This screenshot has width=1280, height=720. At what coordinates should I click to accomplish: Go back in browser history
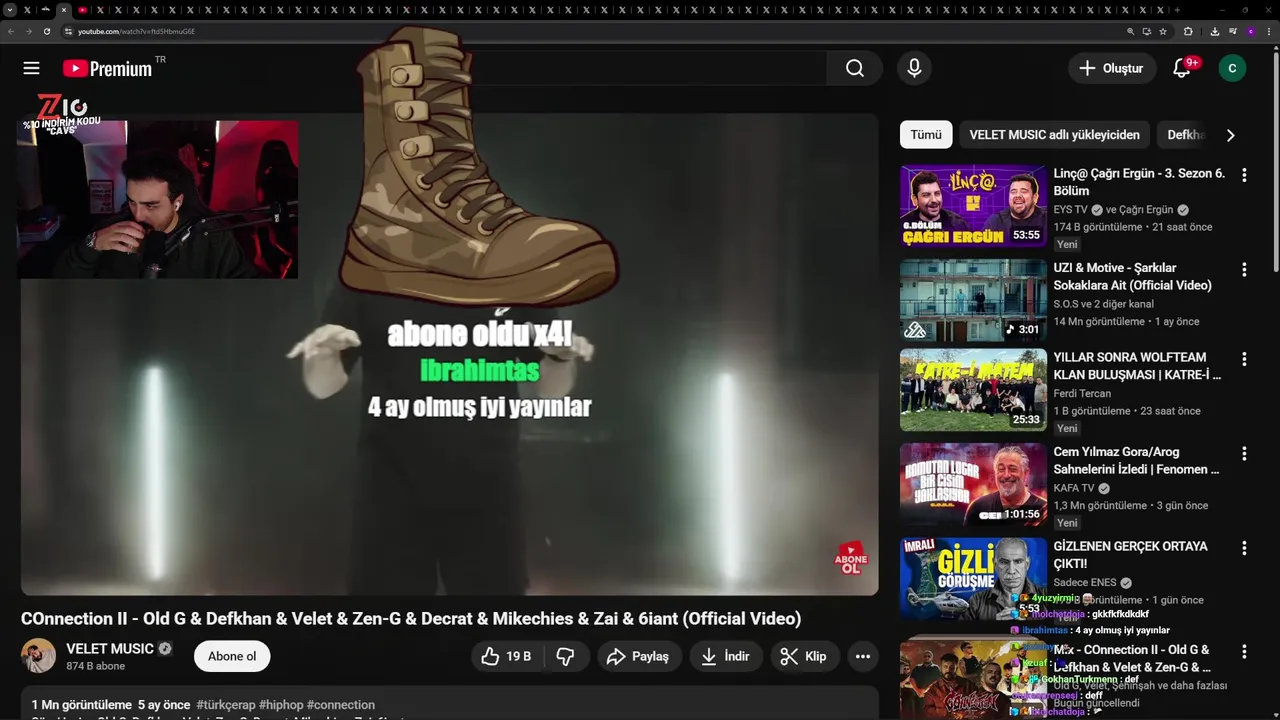10,31
